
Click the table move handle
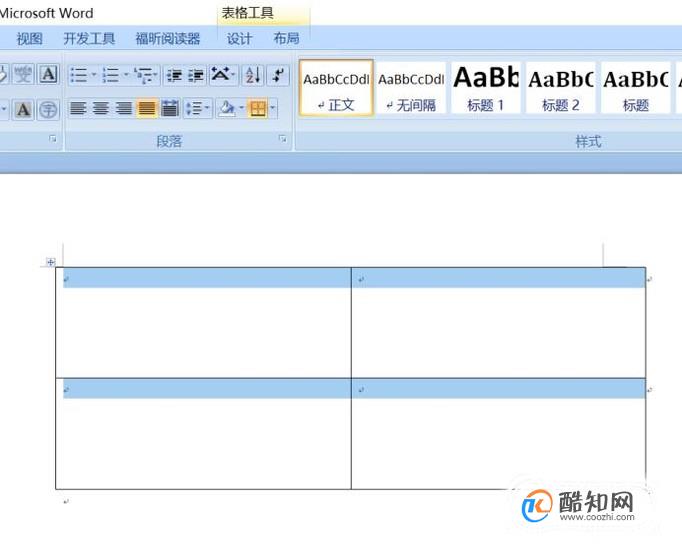pyautogui.click(x=50, y=262)
